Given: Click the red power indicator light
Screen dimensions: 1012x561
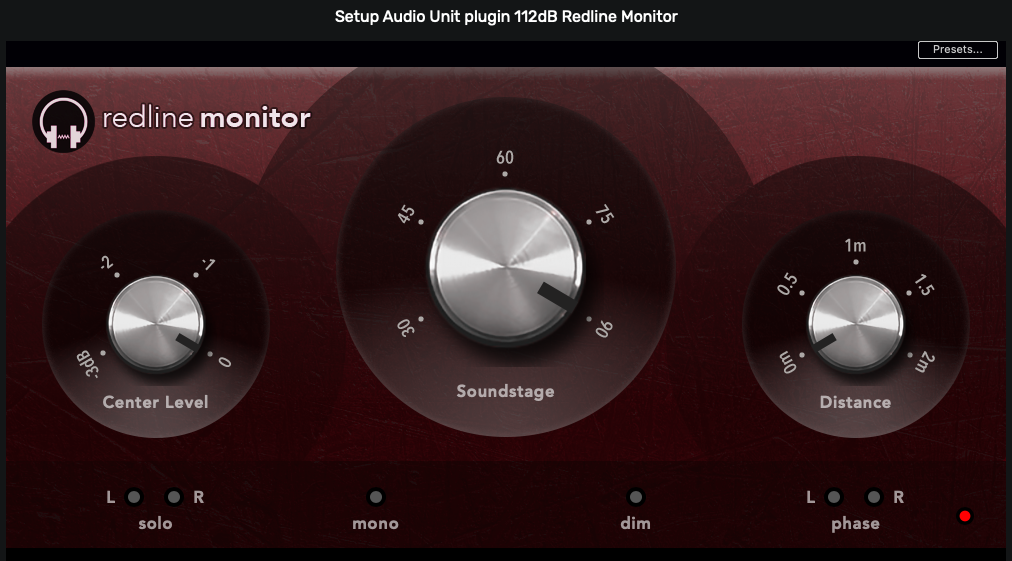Looking at the screenshot, I should click(x=965, y=516).
